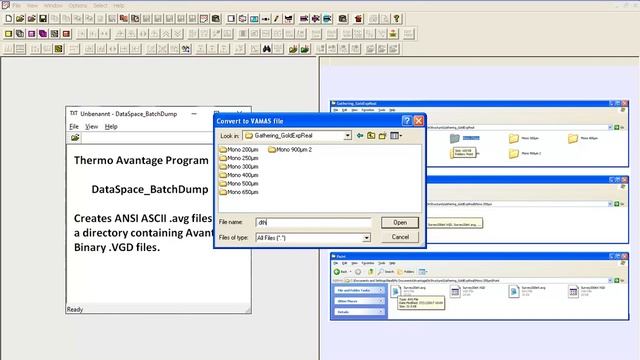This screenshot has height=360, width=640.
Task: Click Search button in bottom Explorer window
Action: (x=386, y=272)
